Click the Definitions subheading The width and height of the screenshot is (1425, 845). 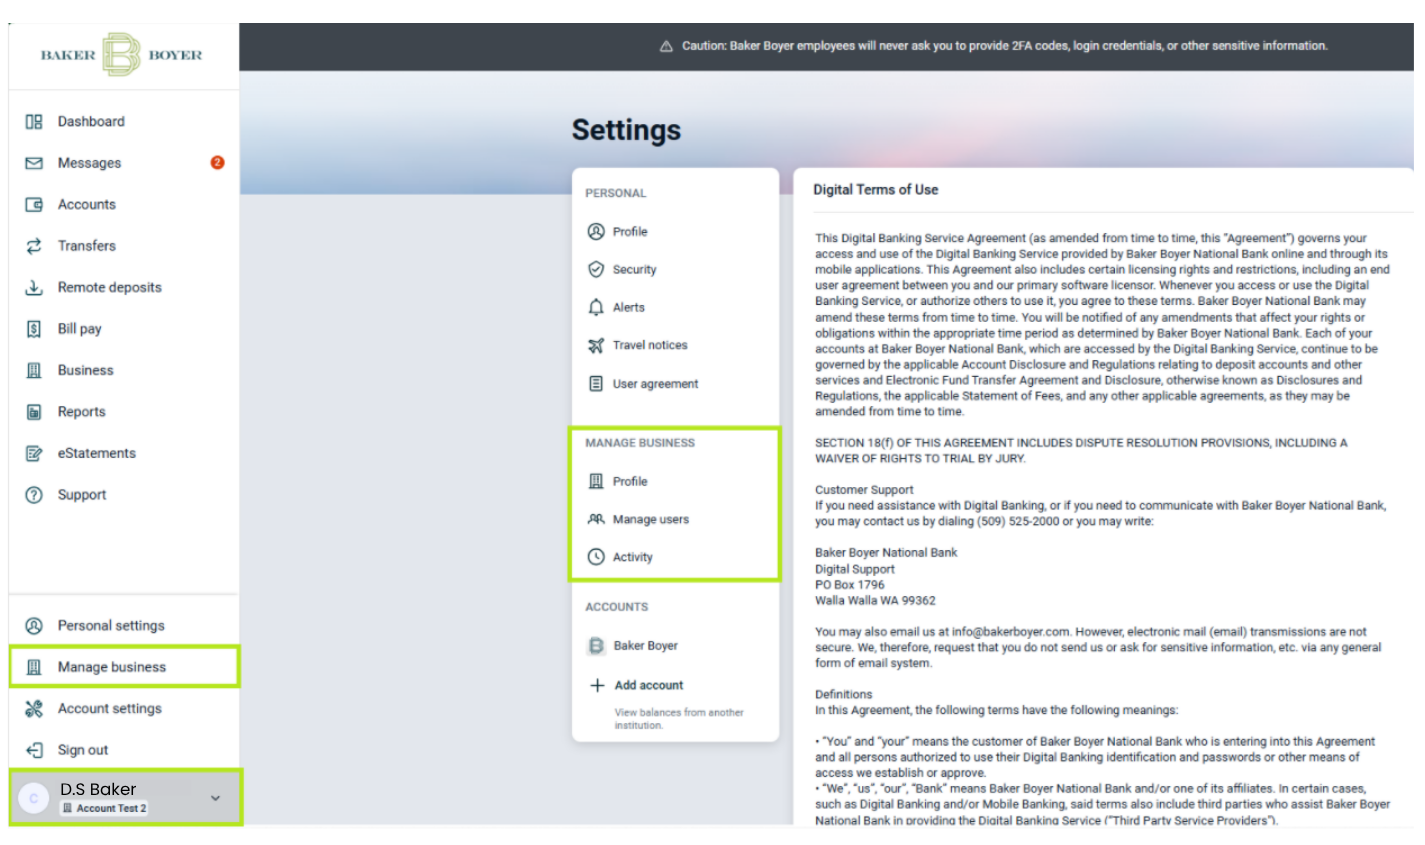coord(843,694)
